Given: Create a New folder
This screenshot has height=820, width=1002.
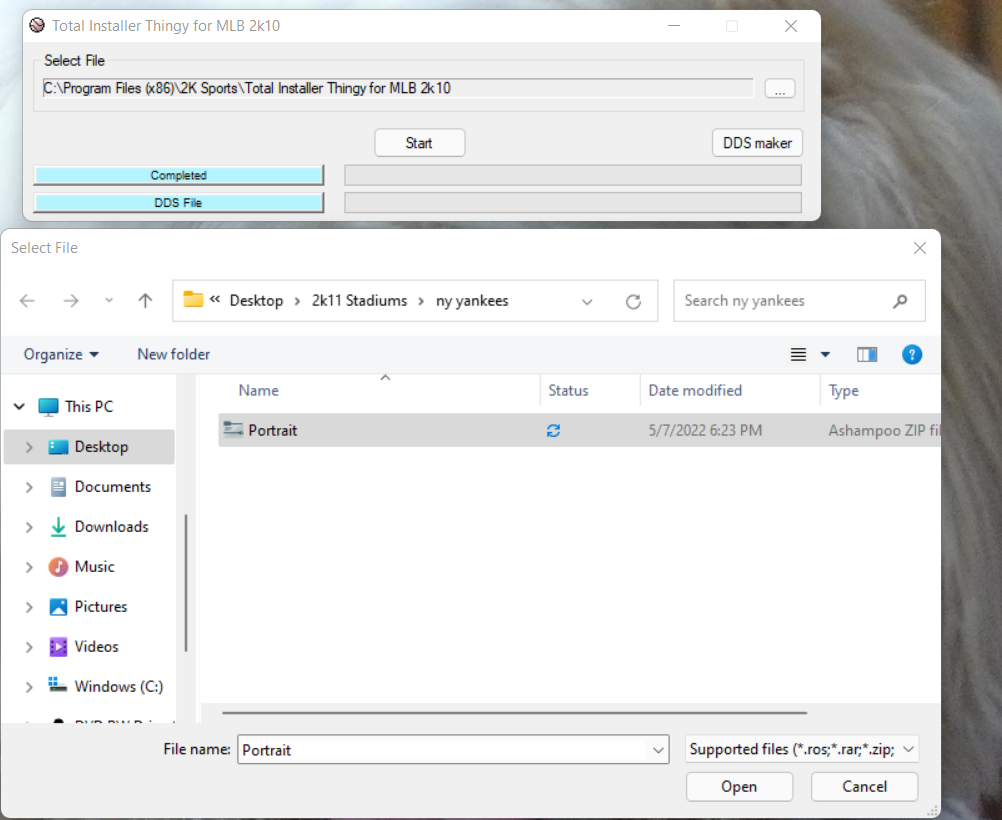Looking at the screenshot, I should coord(173,354).
